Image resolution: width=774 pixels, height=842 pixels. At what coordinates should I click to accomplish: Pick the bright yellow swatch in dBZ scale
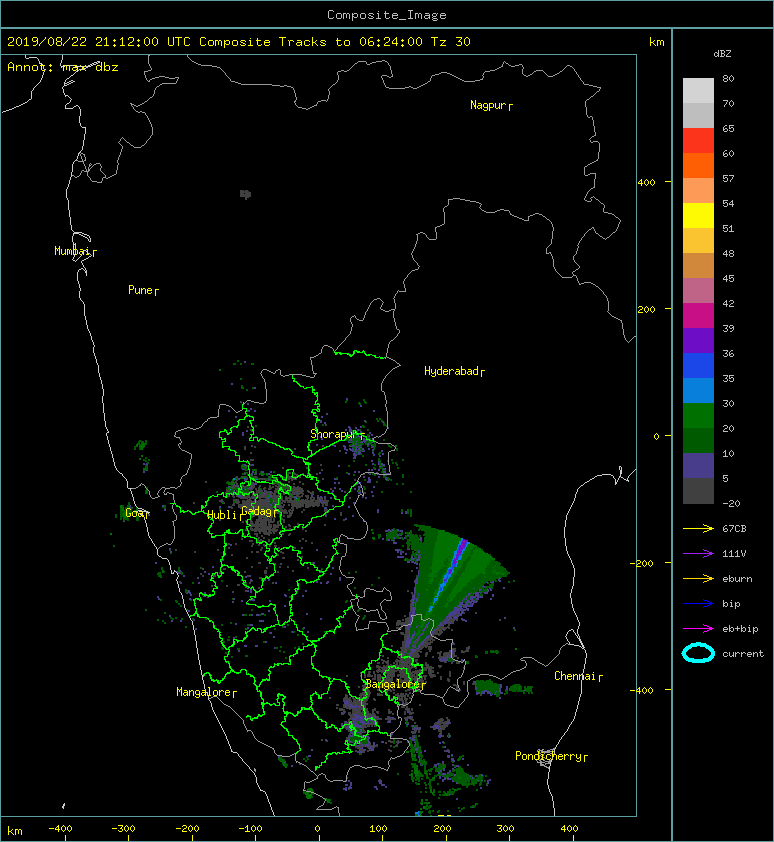[698, 215]
